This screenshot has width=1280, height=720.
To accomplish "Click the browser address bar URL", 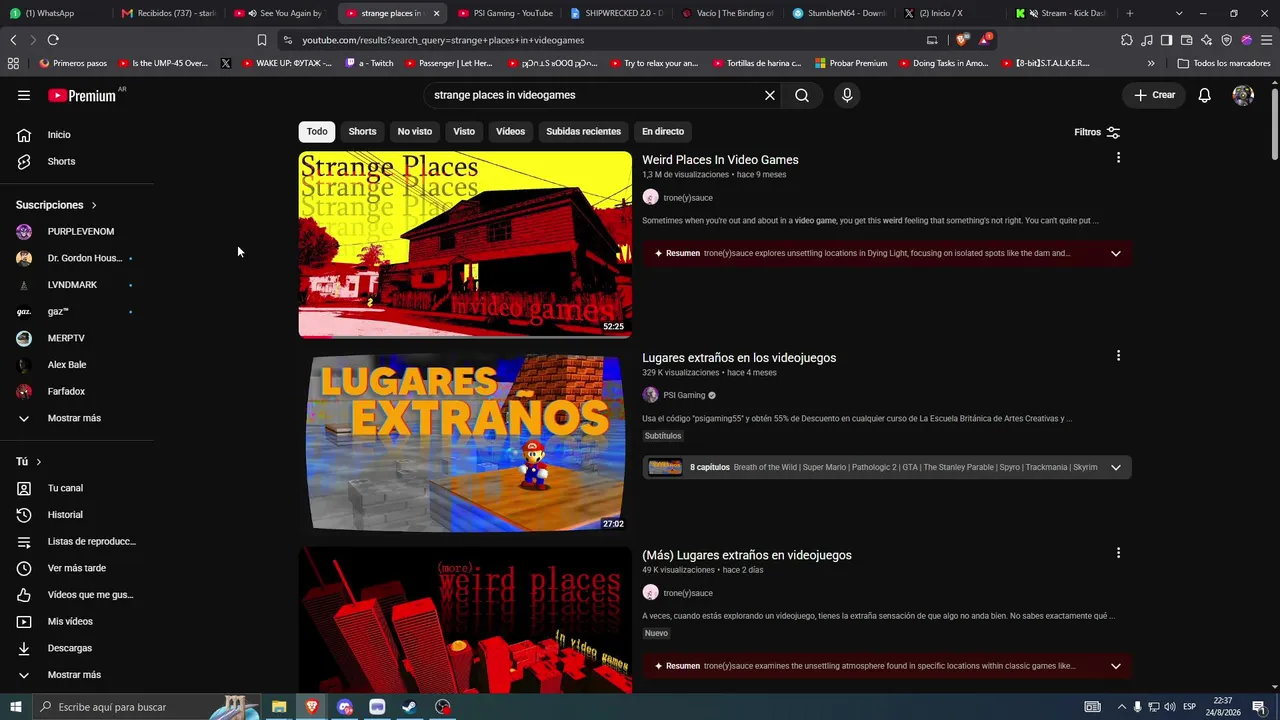I will tap(443, 40).
